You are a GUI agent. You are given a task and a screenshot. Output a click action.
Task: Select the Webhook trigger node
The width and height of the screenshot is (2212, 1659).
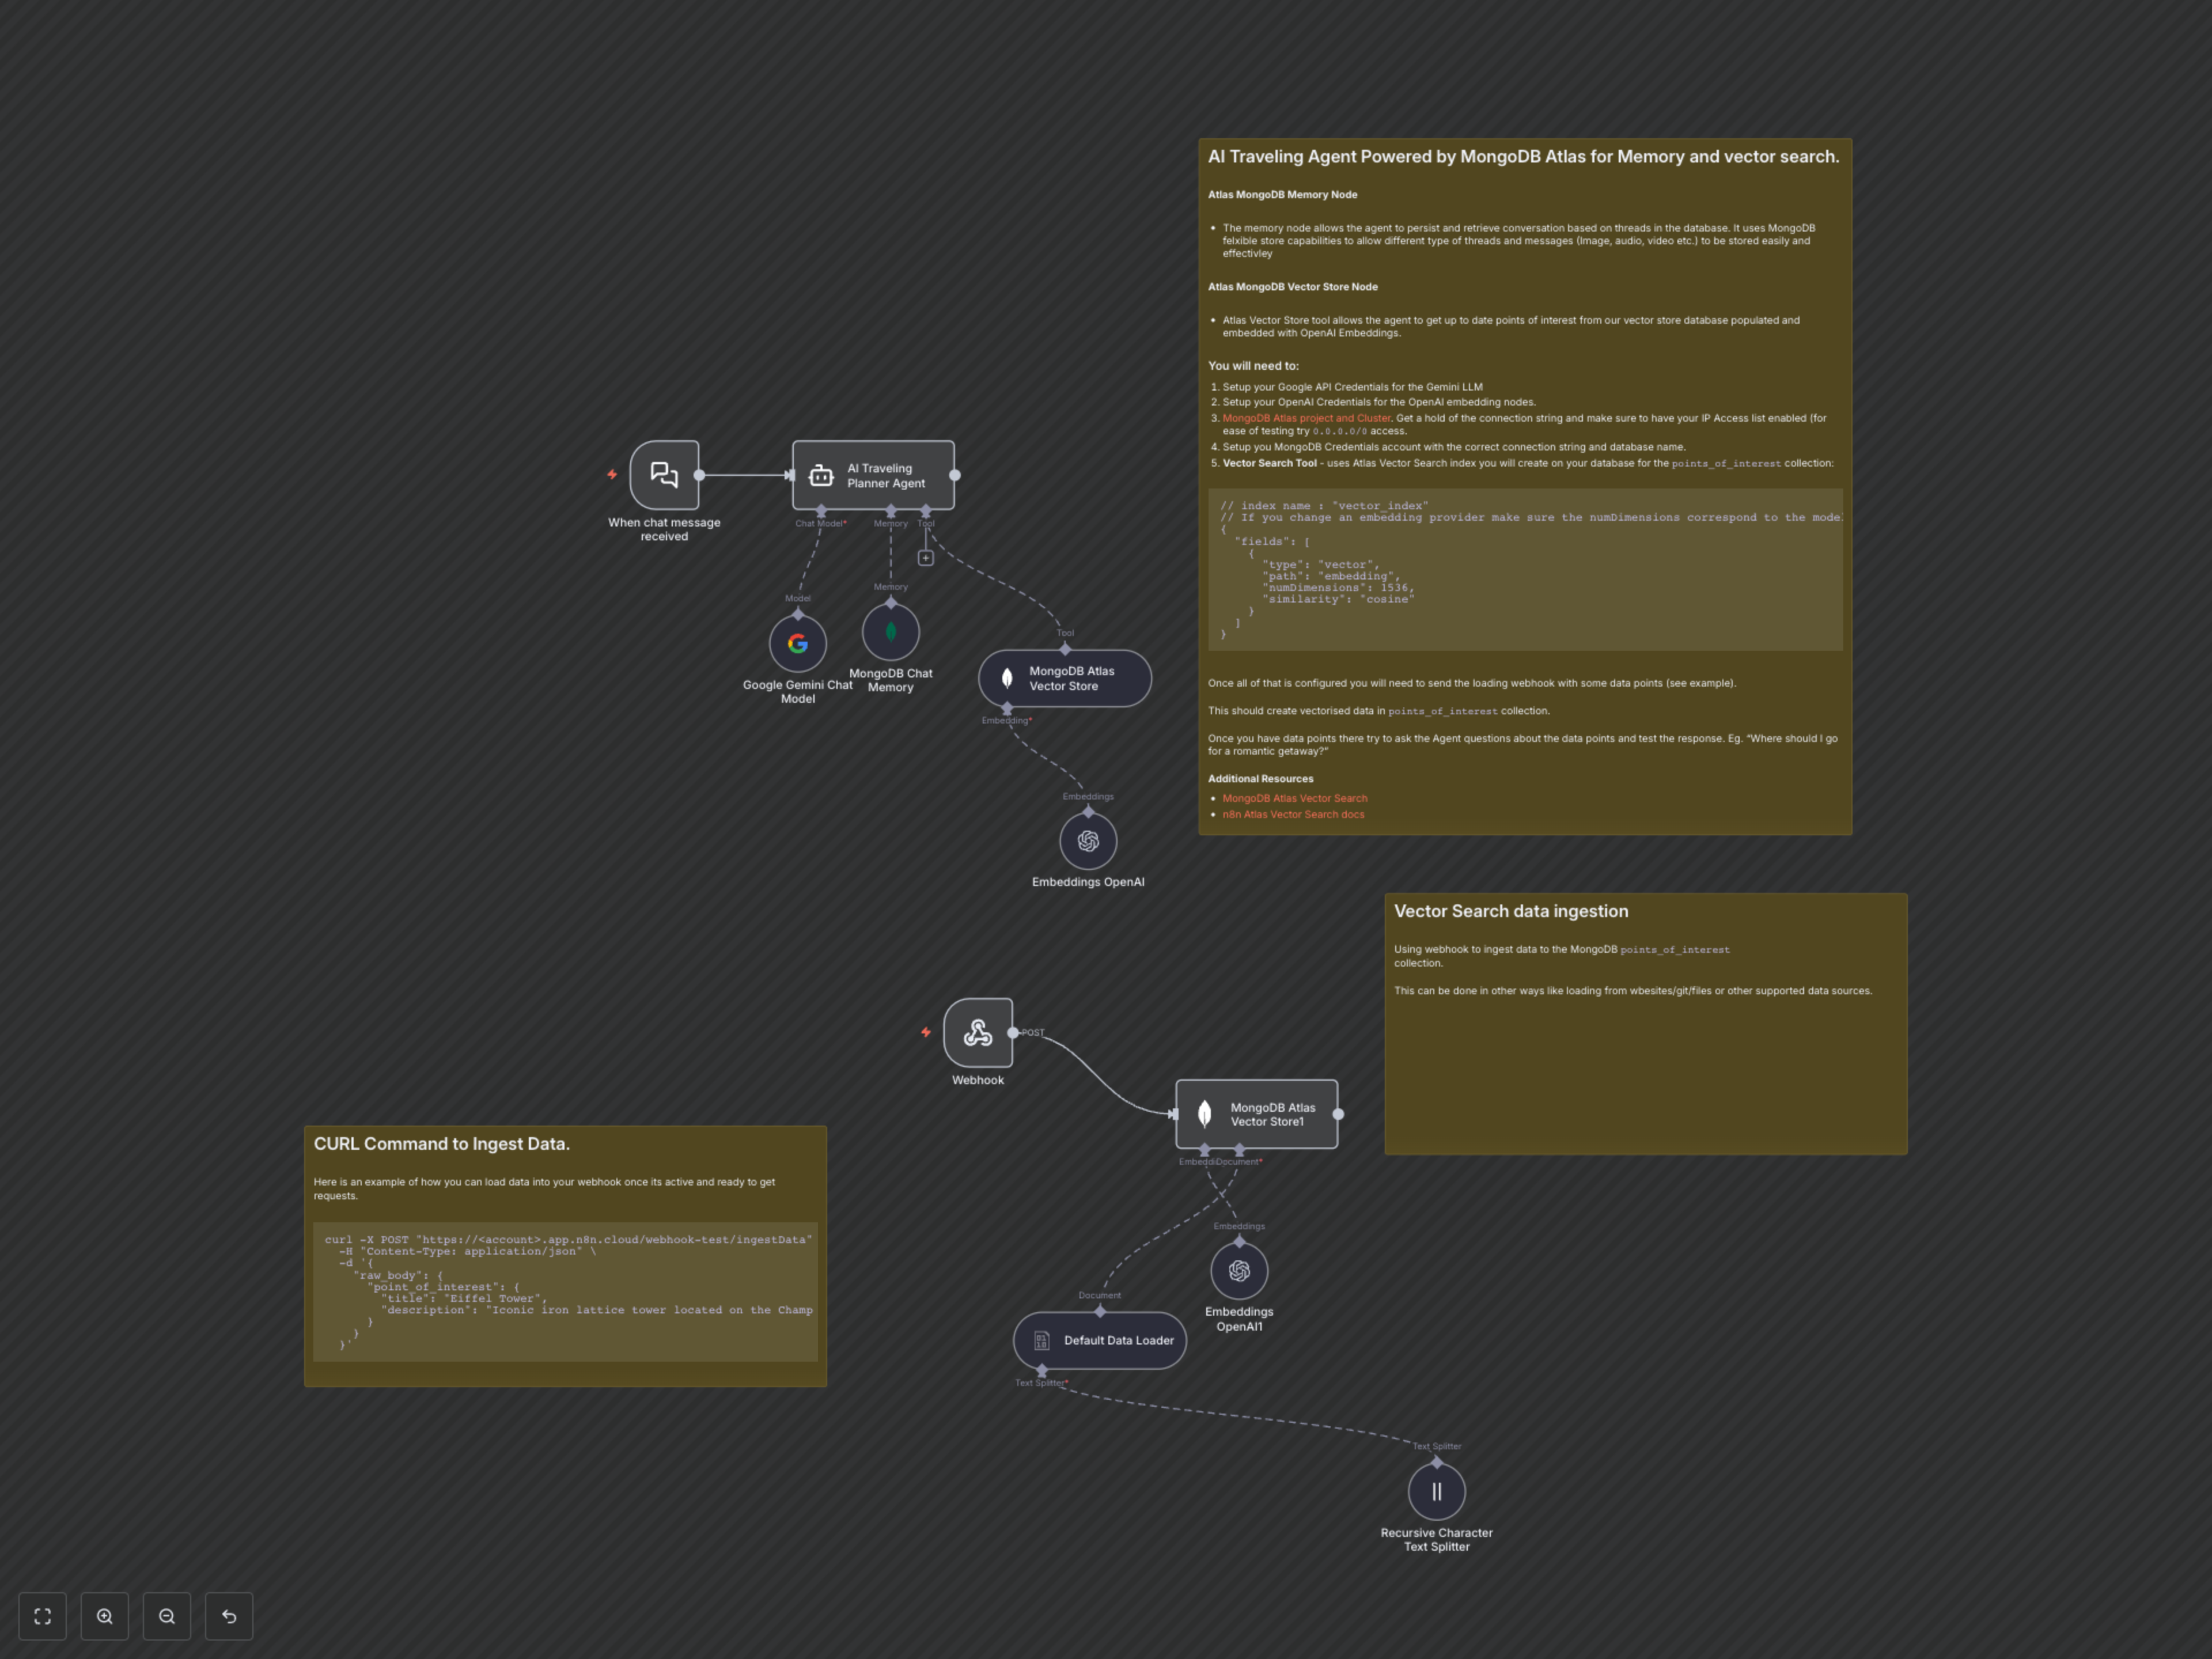coord(977,1032)
